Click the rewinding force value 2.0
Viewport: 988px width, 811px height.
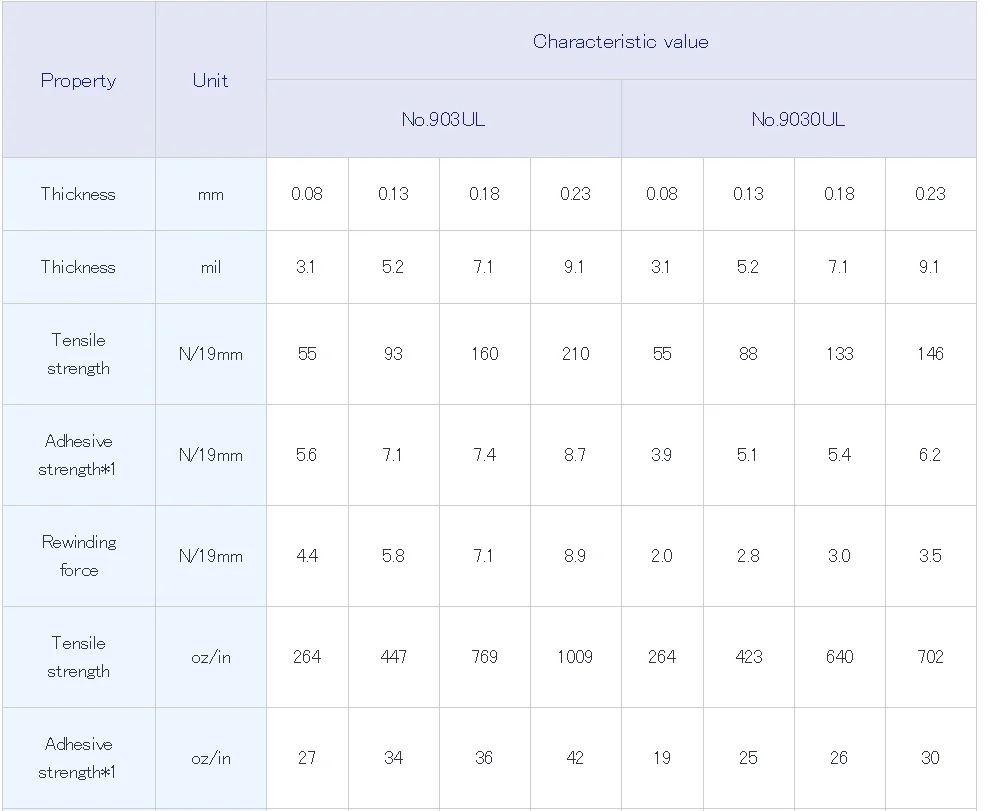click(x=662, y=556)
